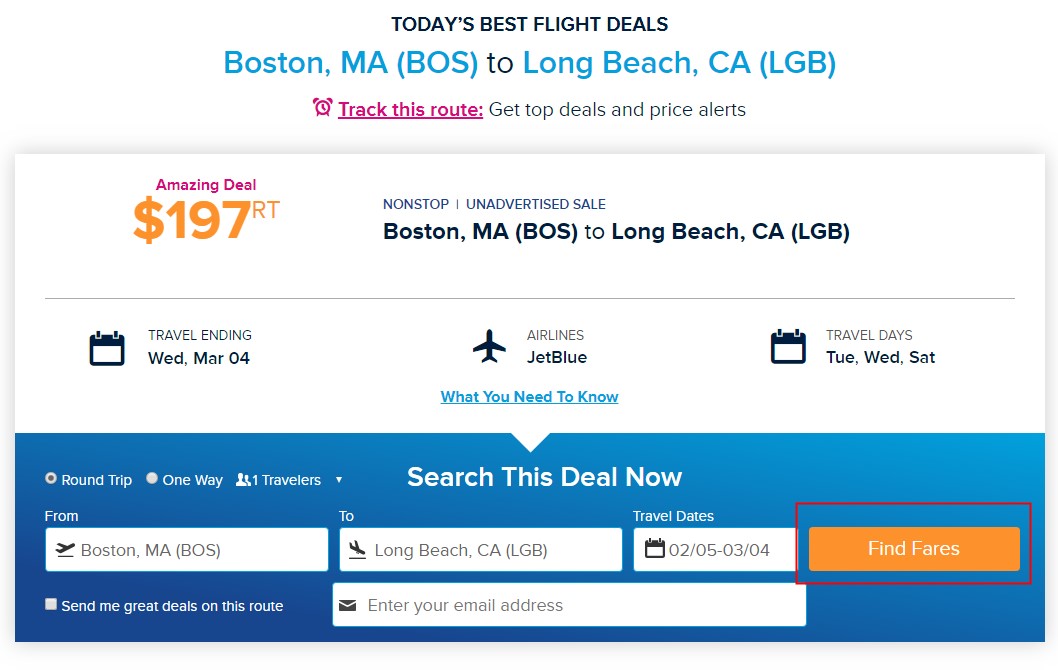1058x670 pixels.
Task: Click the envelope icon in email field
Action: [347, 605]
